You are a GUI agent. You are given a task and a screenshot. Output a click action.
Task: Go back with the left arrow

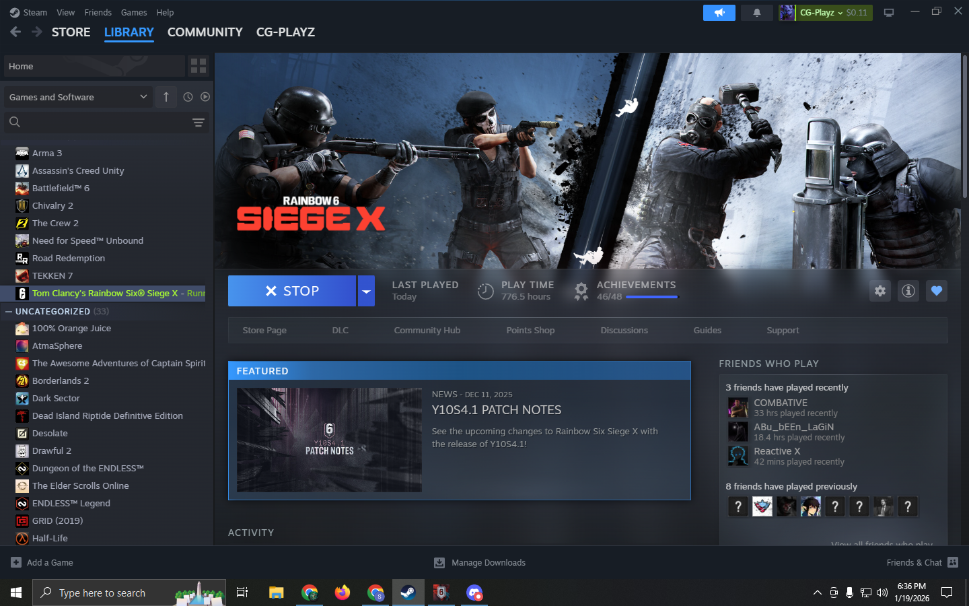pos(15,32)
